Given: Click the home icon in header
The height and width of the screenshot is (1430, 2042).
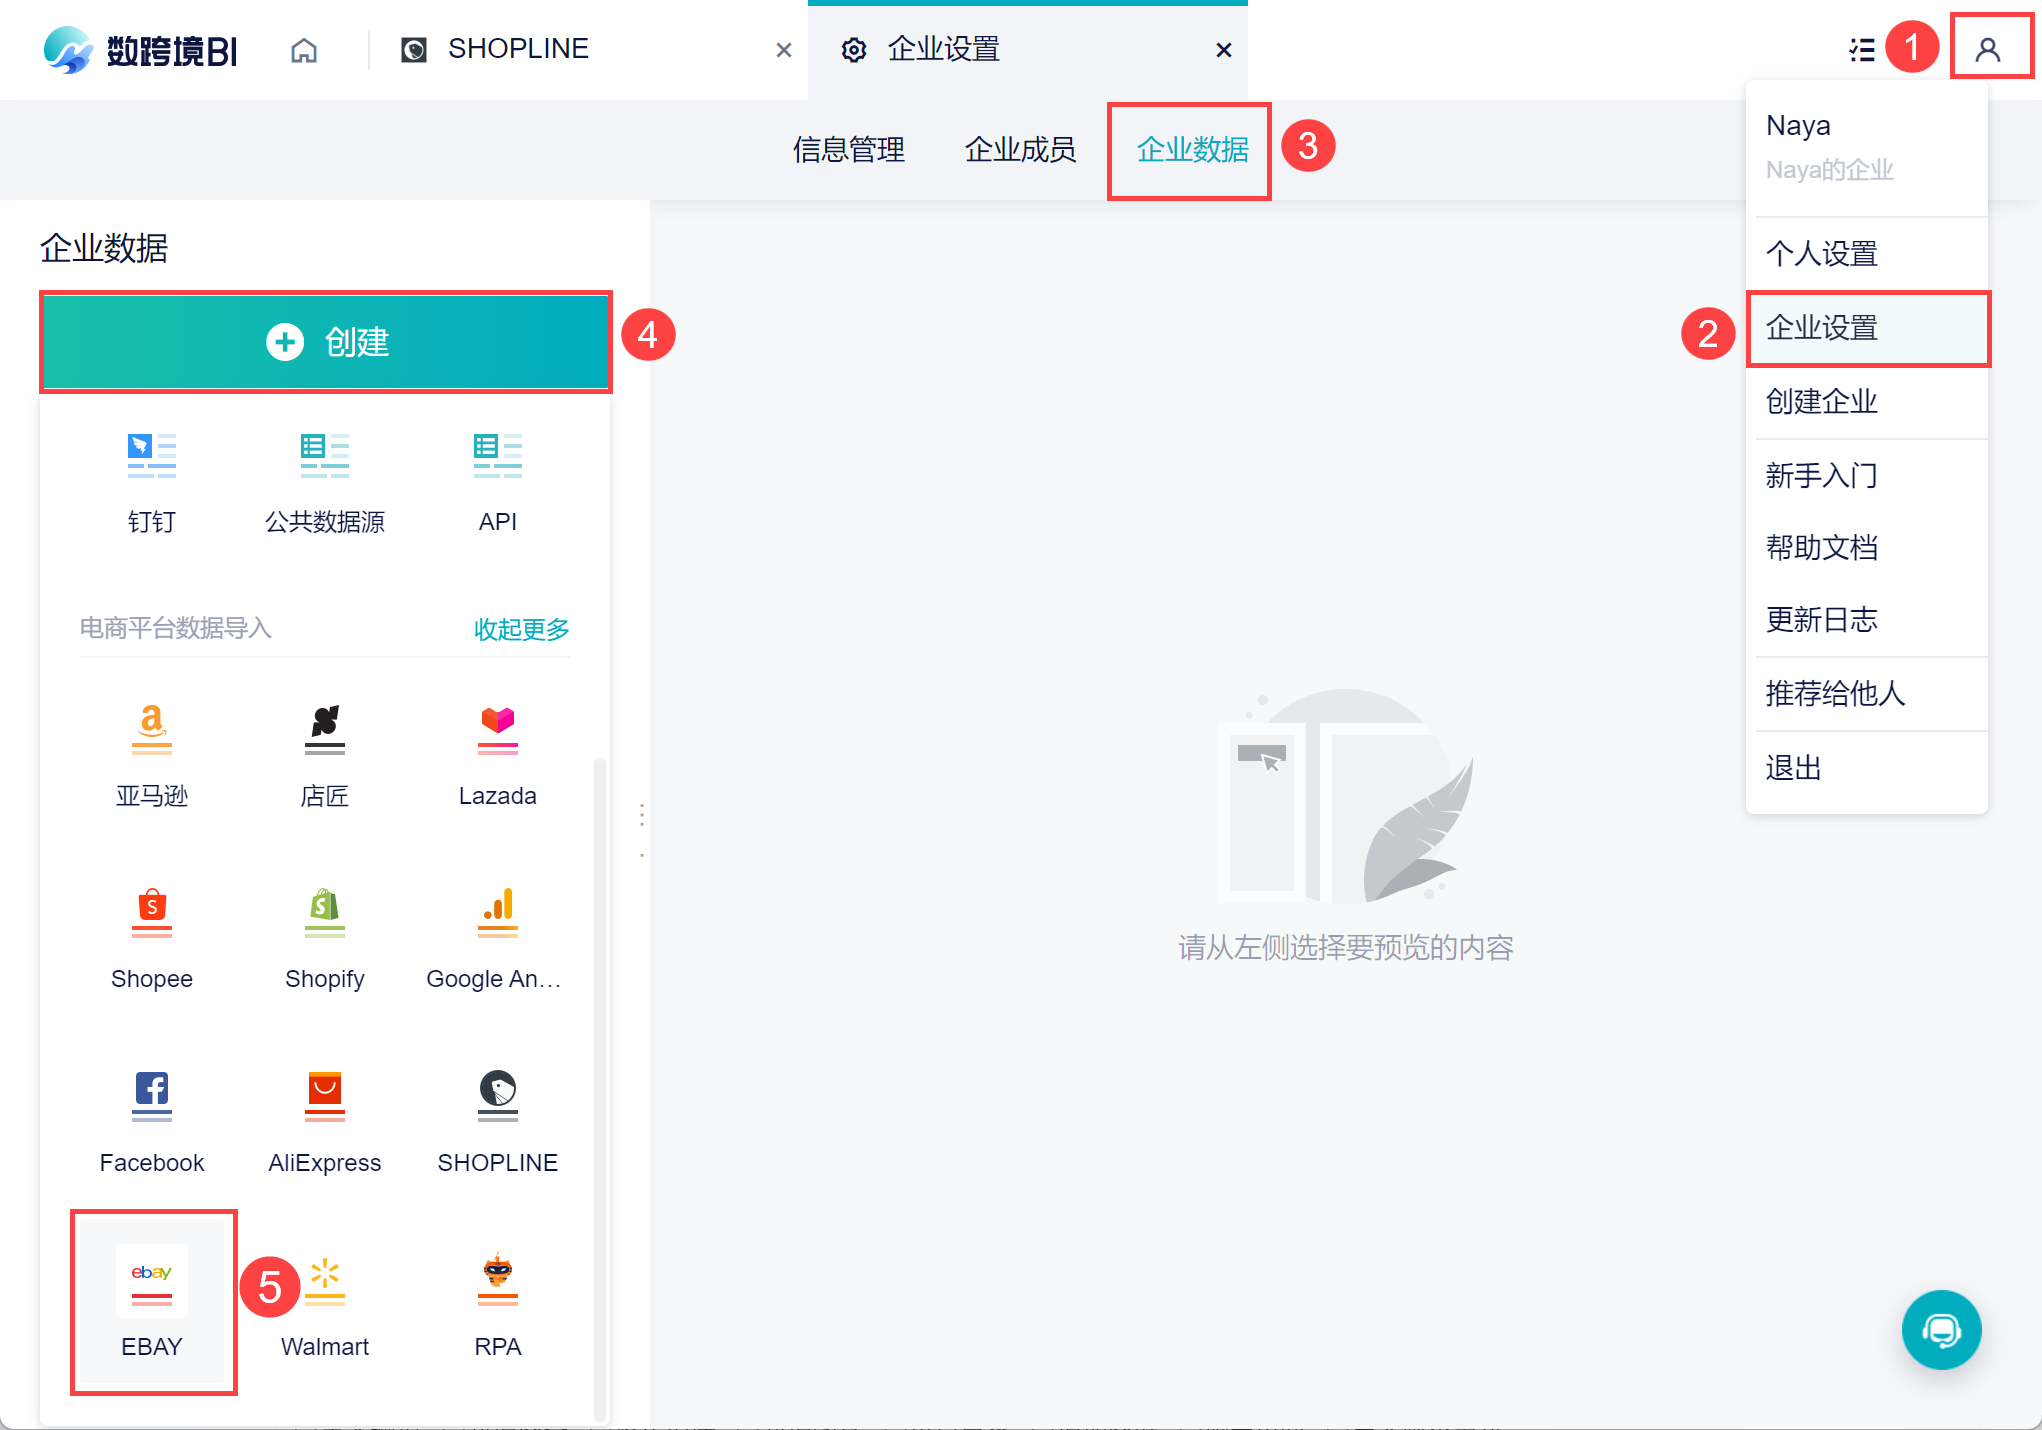Looking at the screenshot, I should point(304,50).
